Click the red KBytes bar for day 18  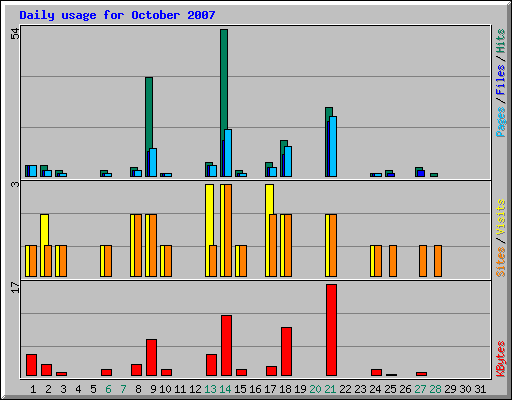[x=286, y=351]
